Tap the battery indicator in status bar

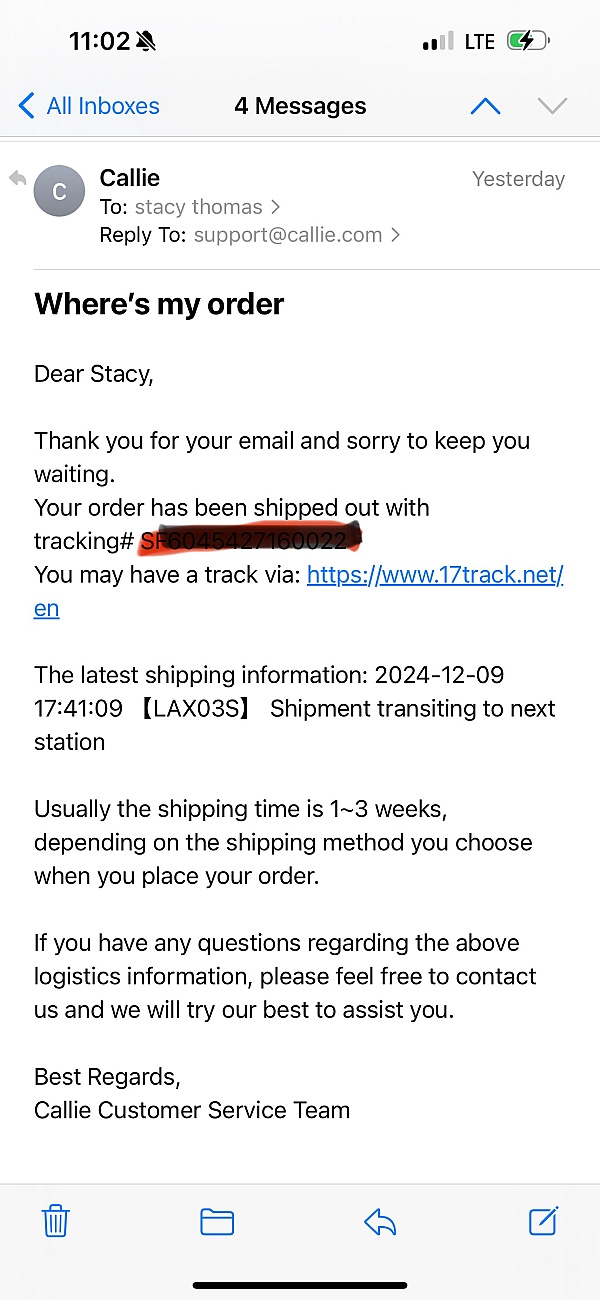(x=527, y=42)
